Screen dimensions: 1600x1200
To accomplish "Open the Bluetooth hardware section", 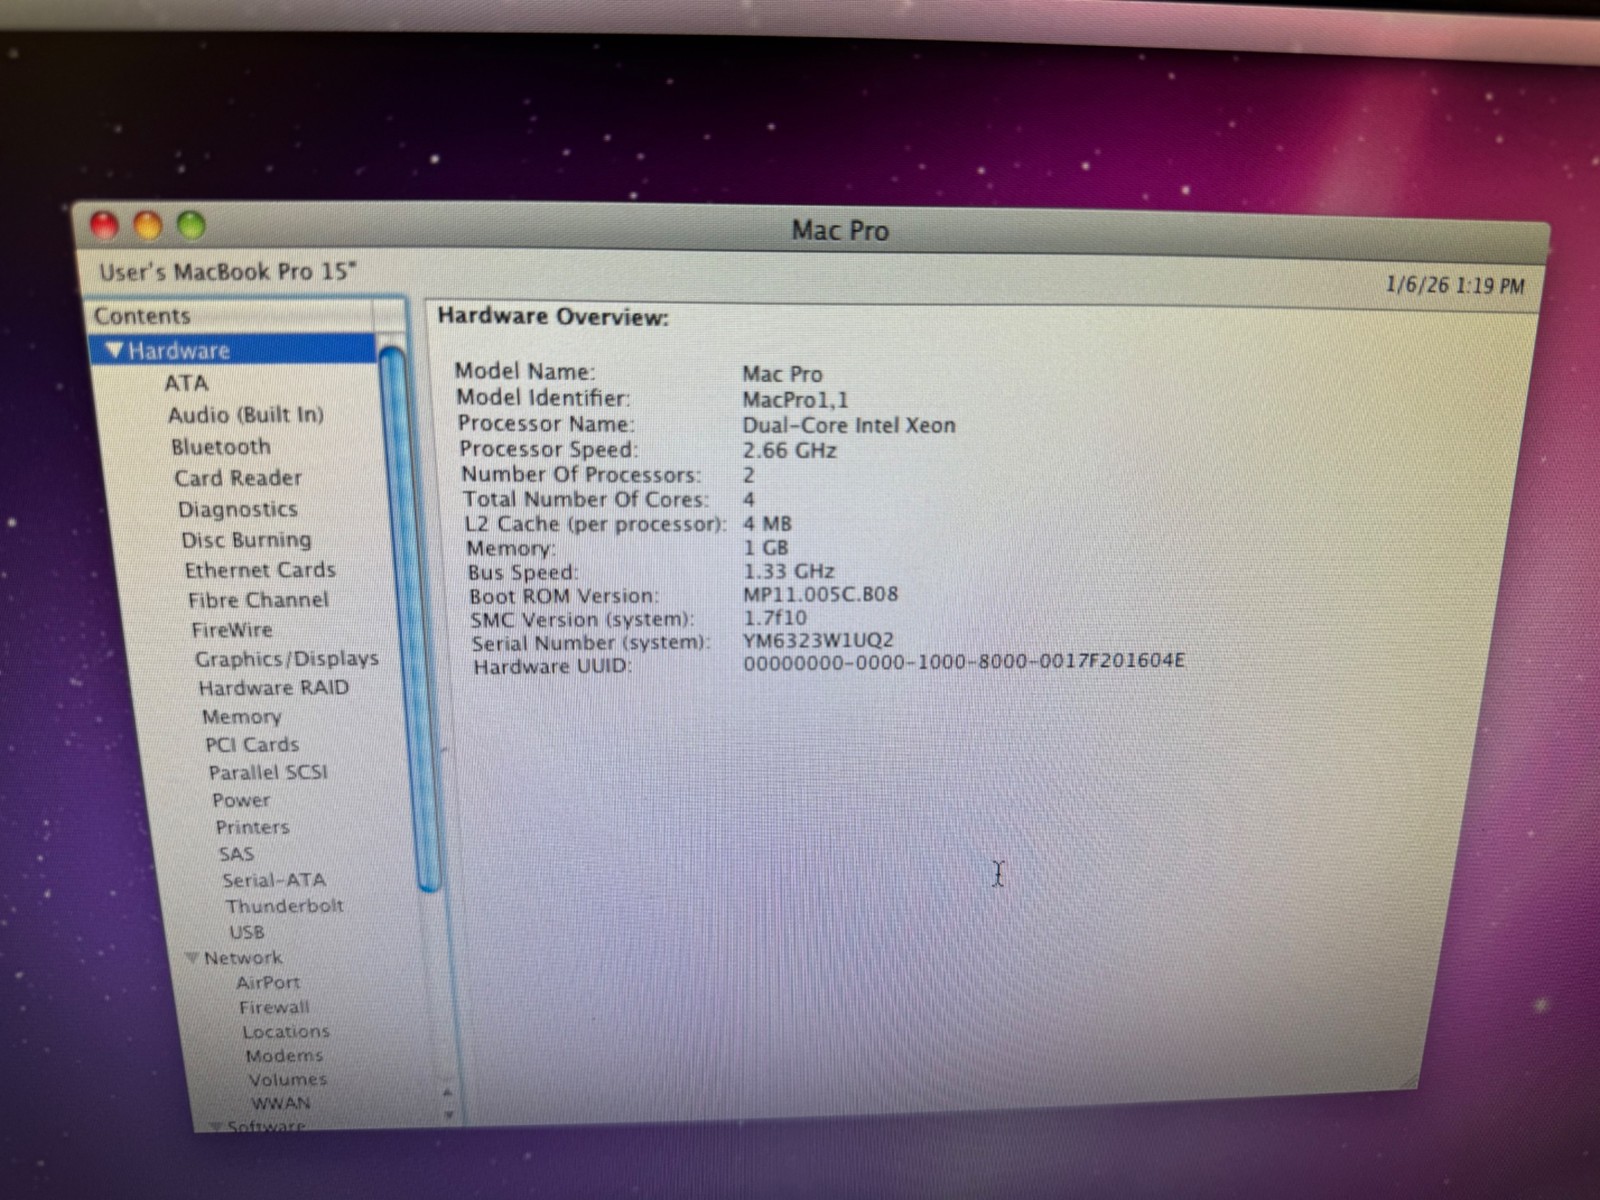I will coord(220,446).
